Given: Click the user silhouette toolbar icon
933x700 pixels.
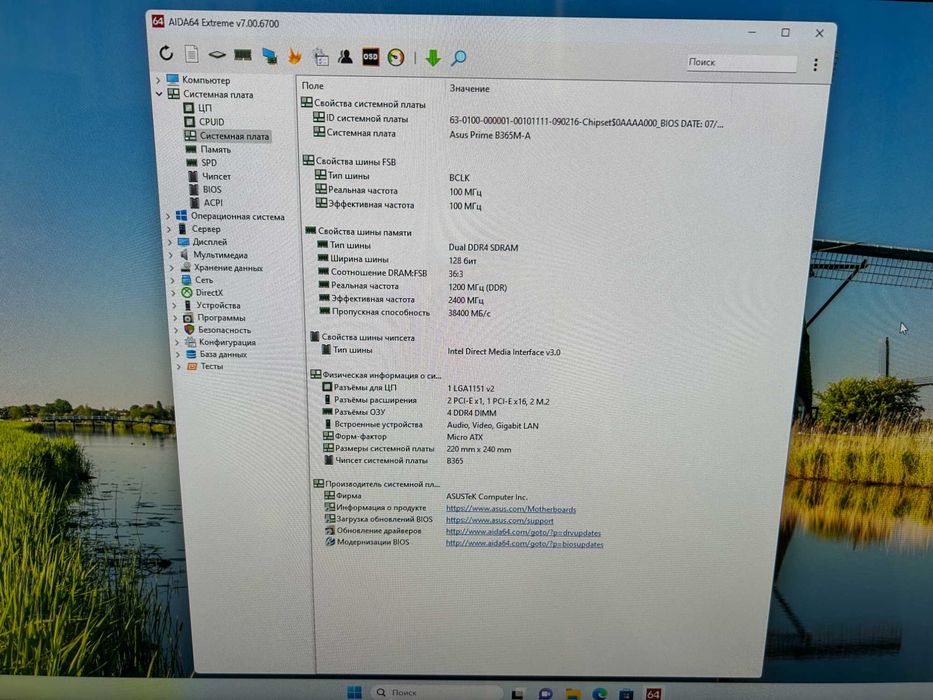Looking at the screenshot, I should tap(345, 57).
